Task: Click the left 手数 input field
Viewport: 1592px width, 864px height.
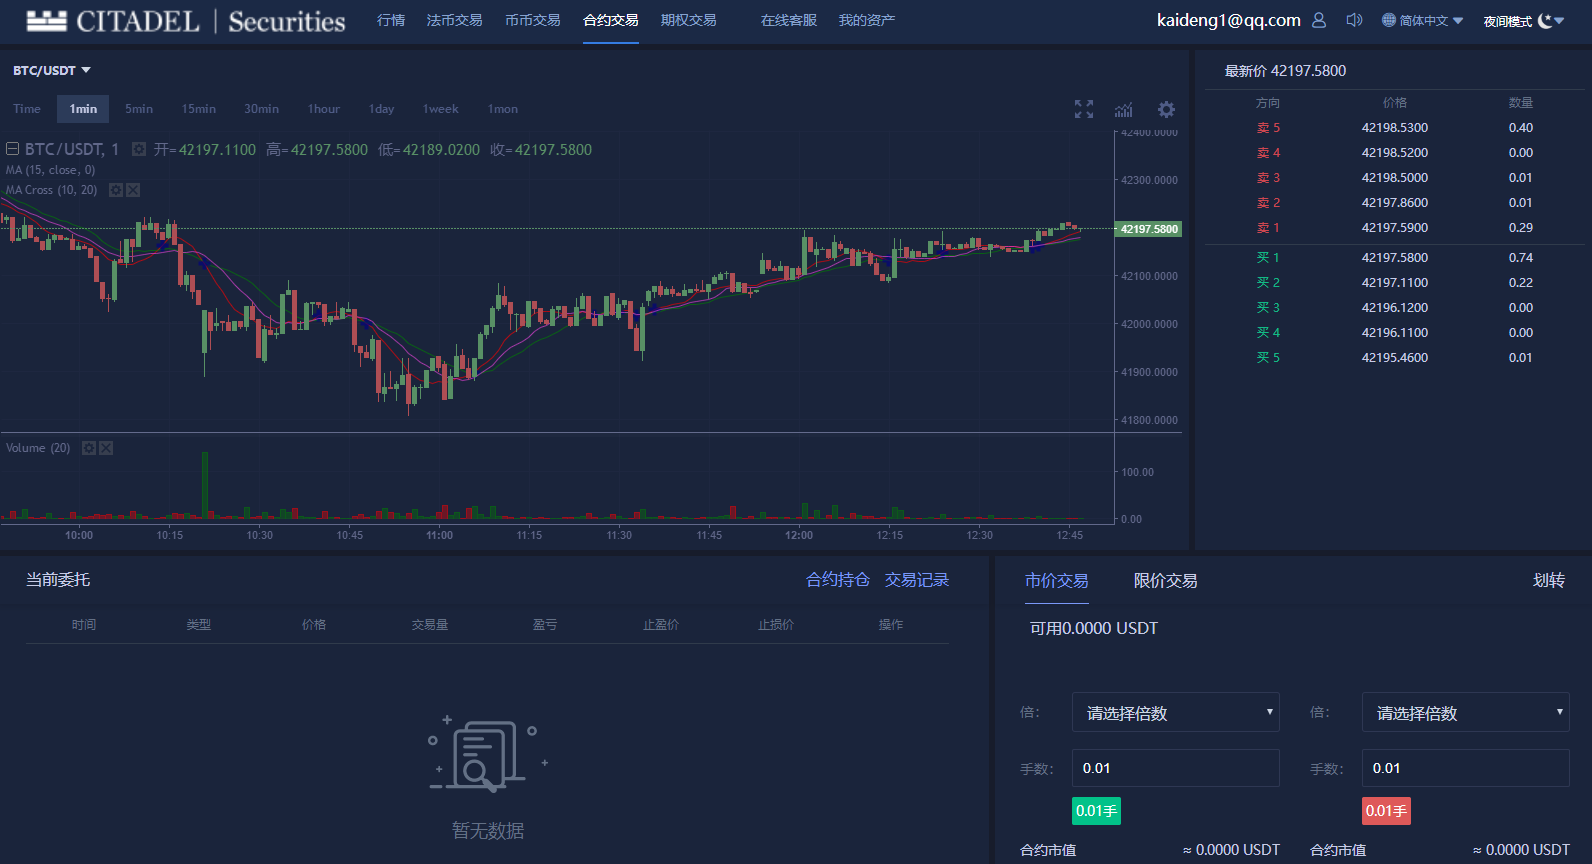Action: tap(1176, 768)
